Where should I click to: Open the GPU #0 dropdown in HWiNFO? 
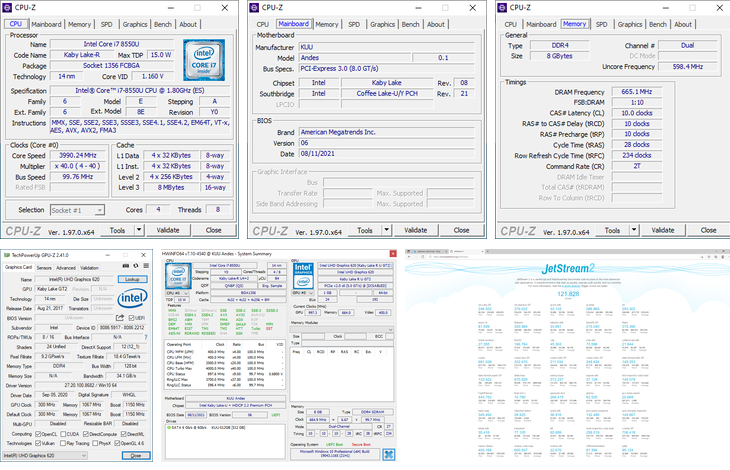pyautogui.click(x=303, y=293)
